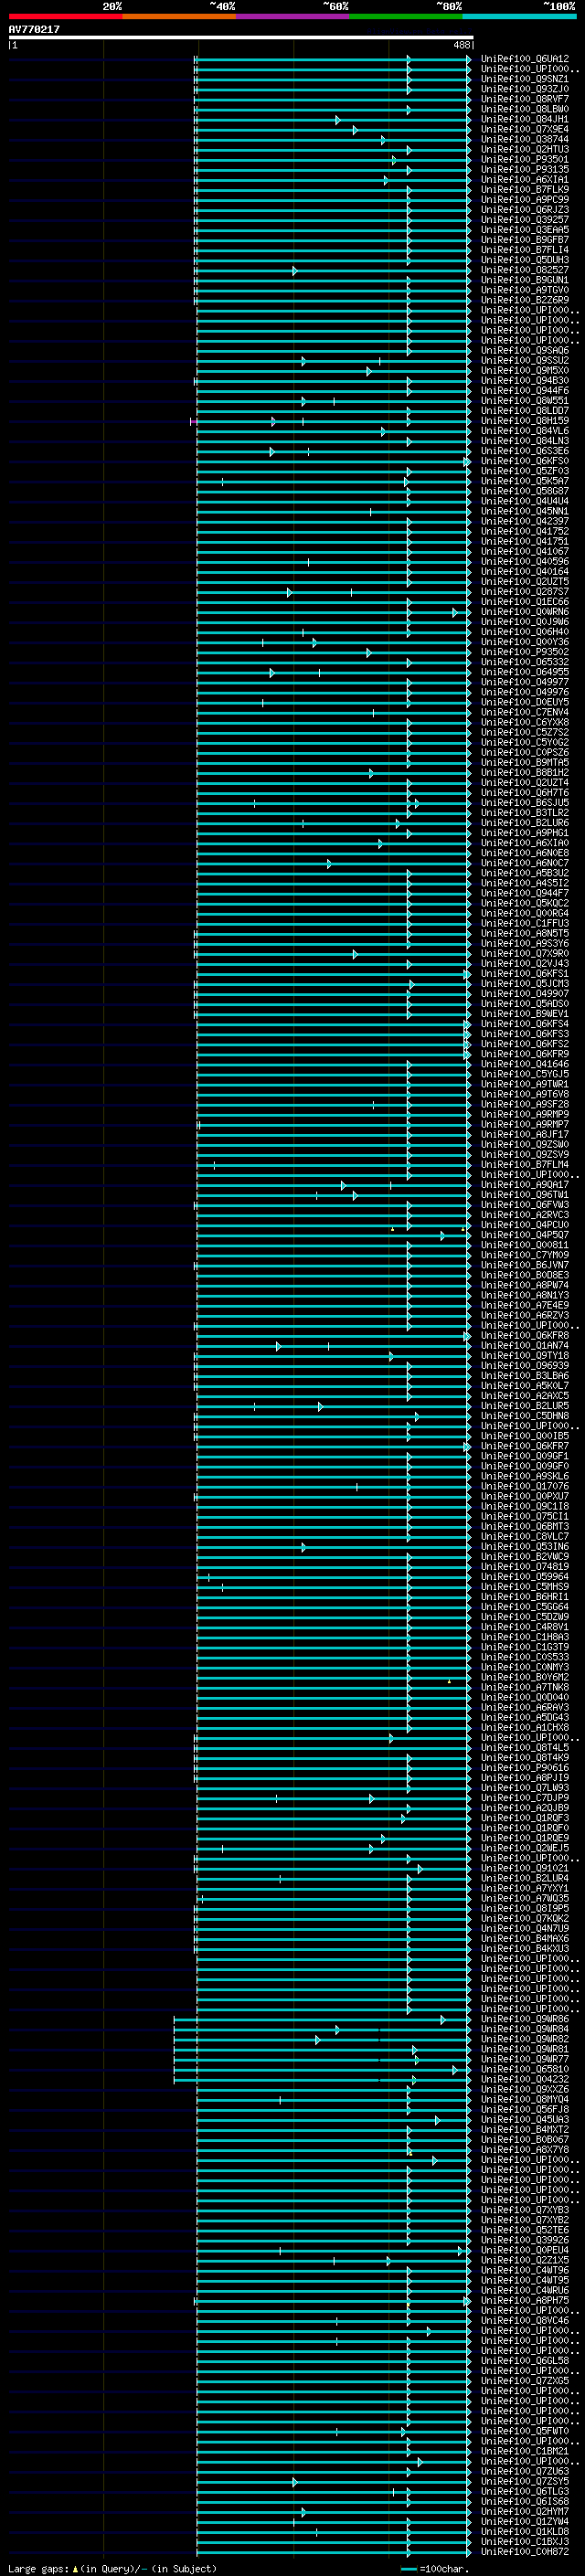585x2576 pixels.
Task: Select entry UniRef100_B9GFB7
Action: (x=525, y=239)
